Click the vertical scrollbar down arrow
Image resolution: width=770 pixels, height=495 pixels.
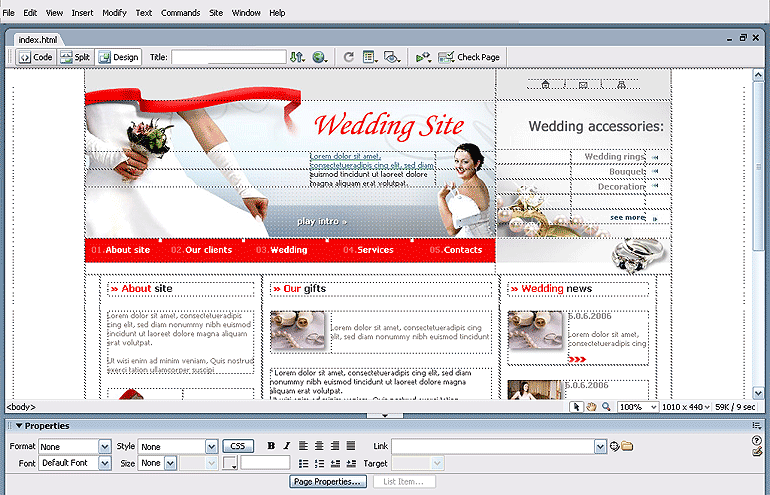tap(758, 393)
